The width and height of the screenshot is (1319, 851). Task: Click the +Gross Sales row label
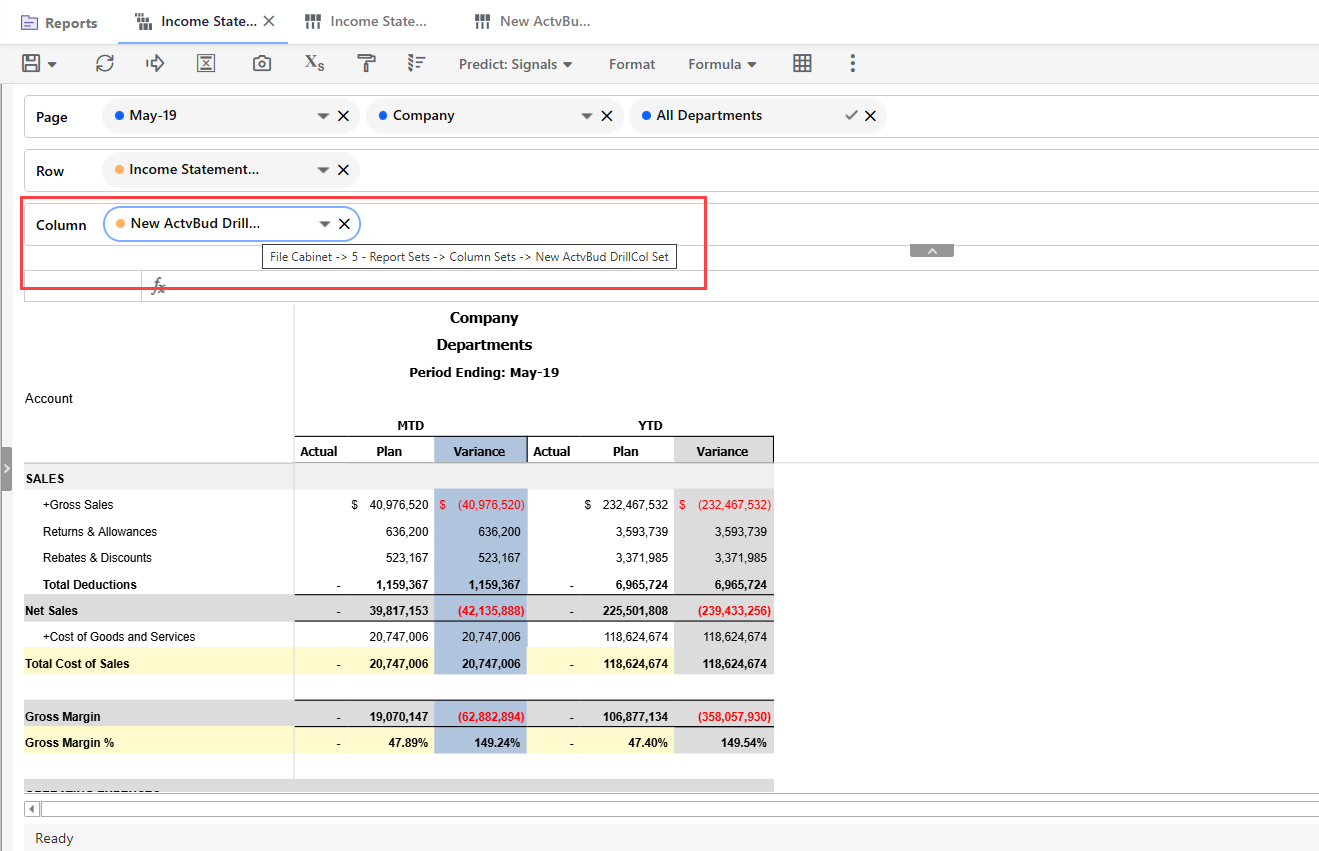(x=78, y=505)
